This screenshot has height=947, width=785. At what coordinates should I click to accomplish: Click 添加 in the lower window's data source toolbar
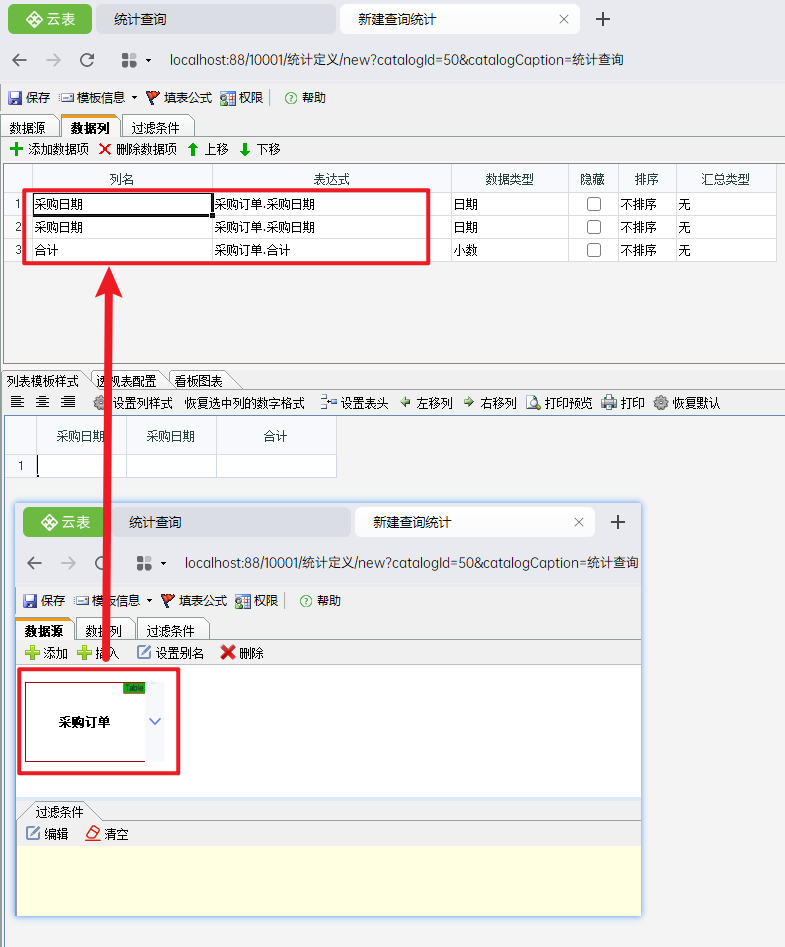pyautogui.click(x=46, y=653)
